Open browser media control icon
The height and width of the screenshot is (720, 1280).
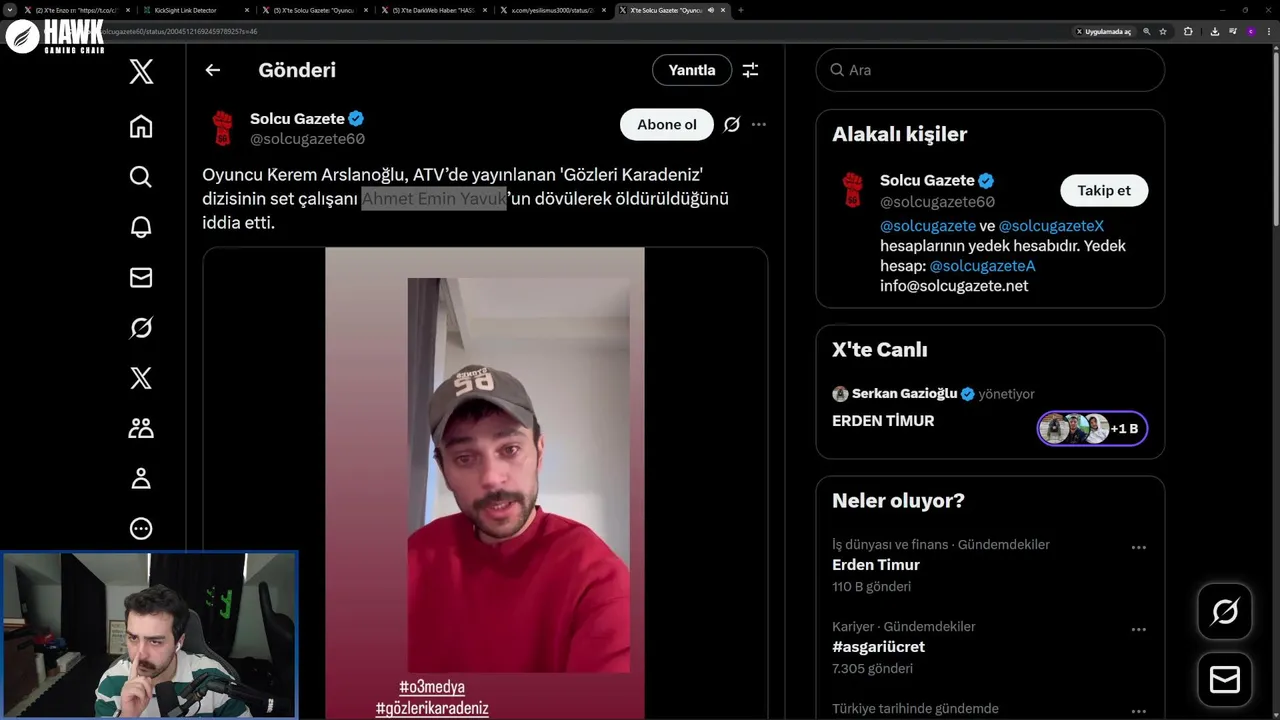[1233, 32]
